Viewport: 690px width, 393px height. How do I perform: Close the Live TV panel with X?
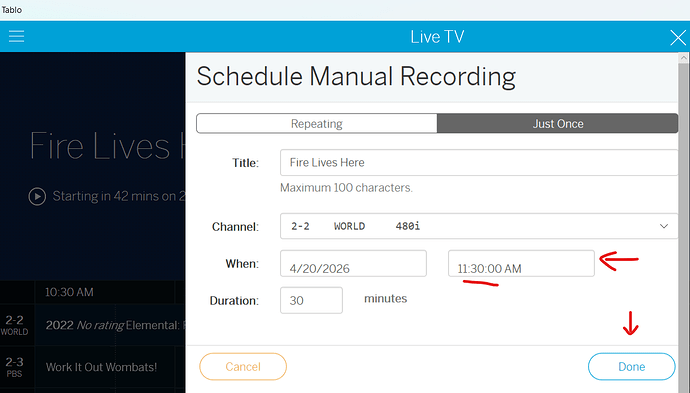click(x=678, y=37)
